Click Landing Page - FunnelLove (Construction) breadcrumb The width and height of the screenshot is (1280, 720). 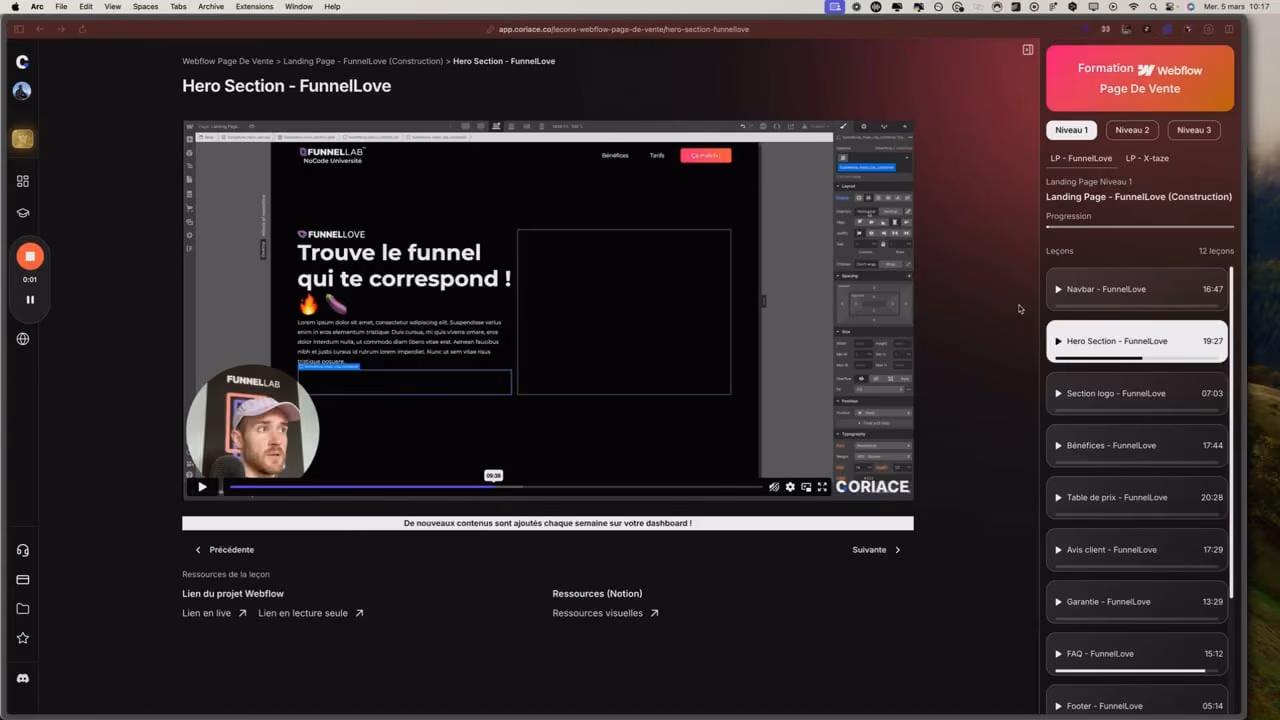363,61
